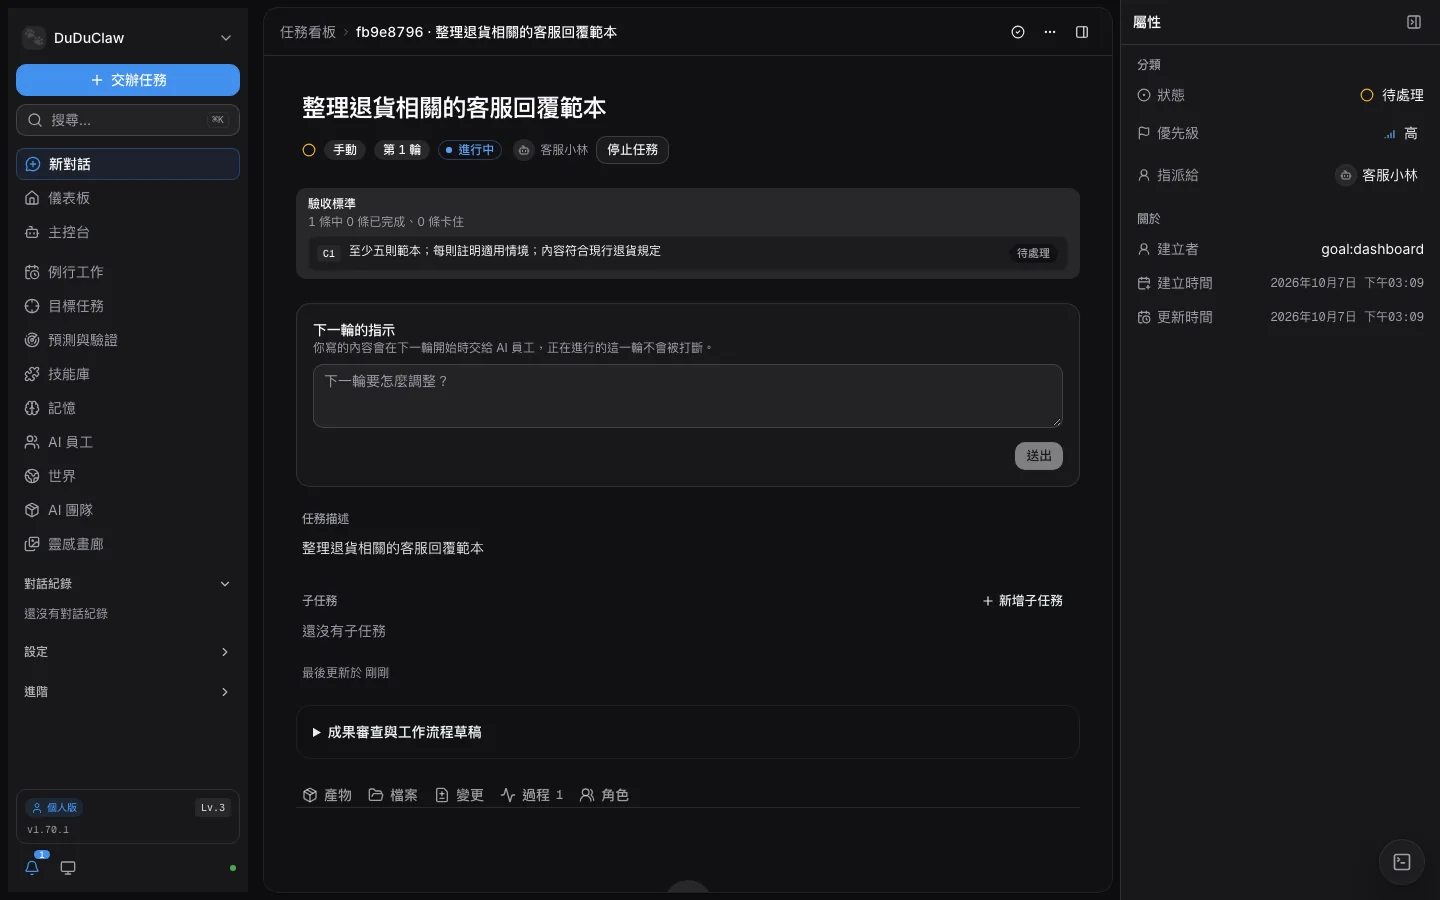Switch to the 角色 tab
This screenshot has width=1440, height=900.
(x=604, y=795)
